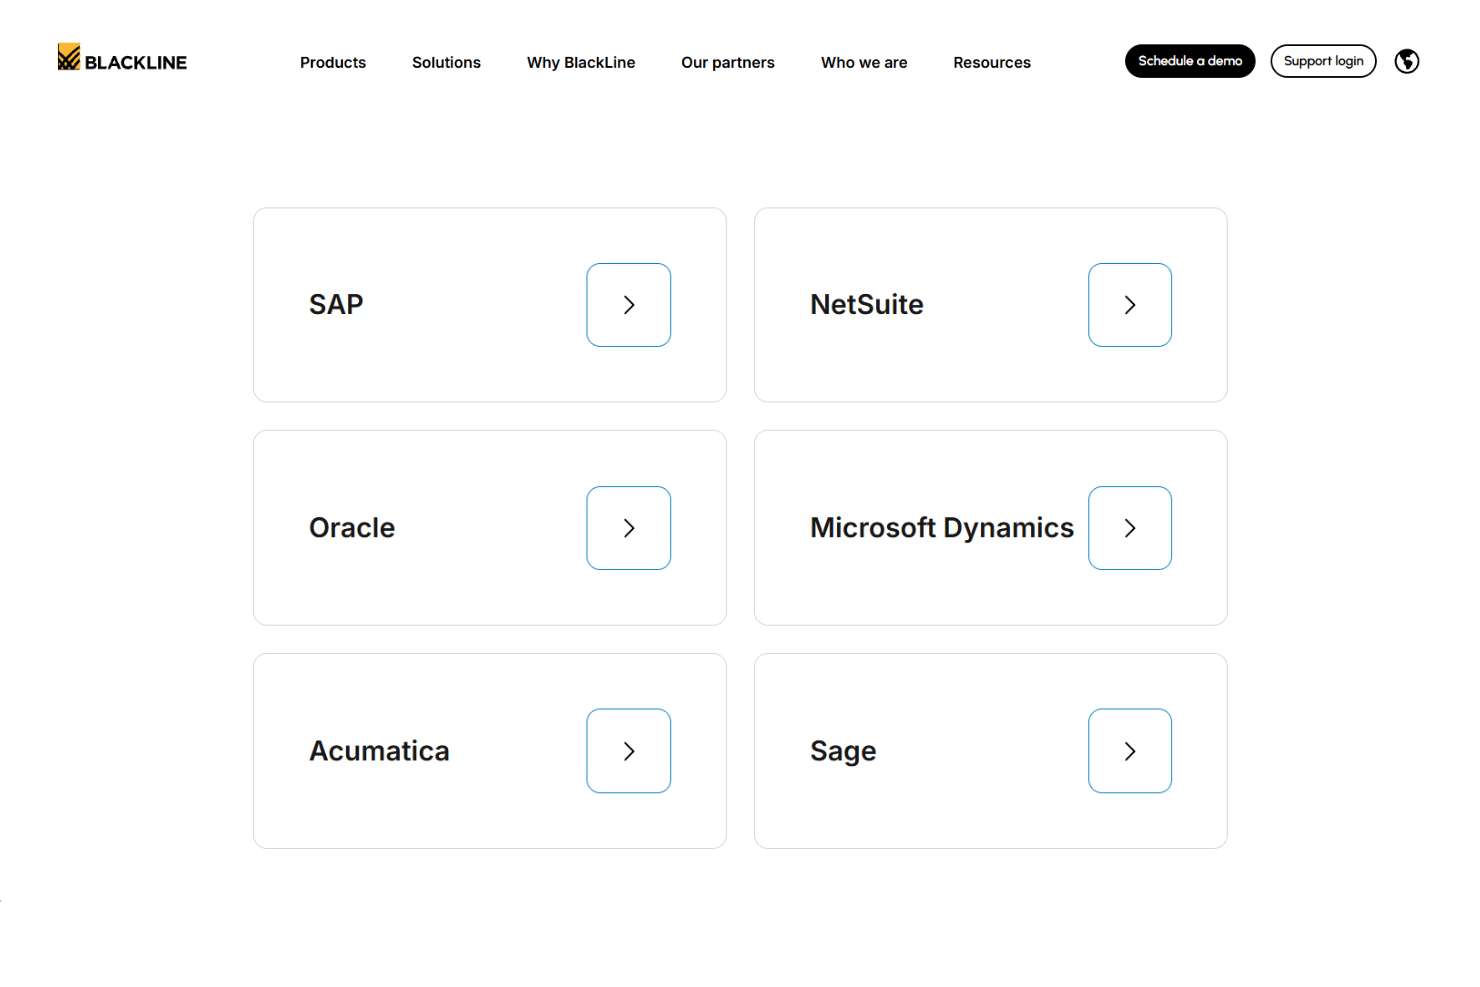Click the Sage arrow icon
1480x987 pixels.
[x=1130, y=751]
